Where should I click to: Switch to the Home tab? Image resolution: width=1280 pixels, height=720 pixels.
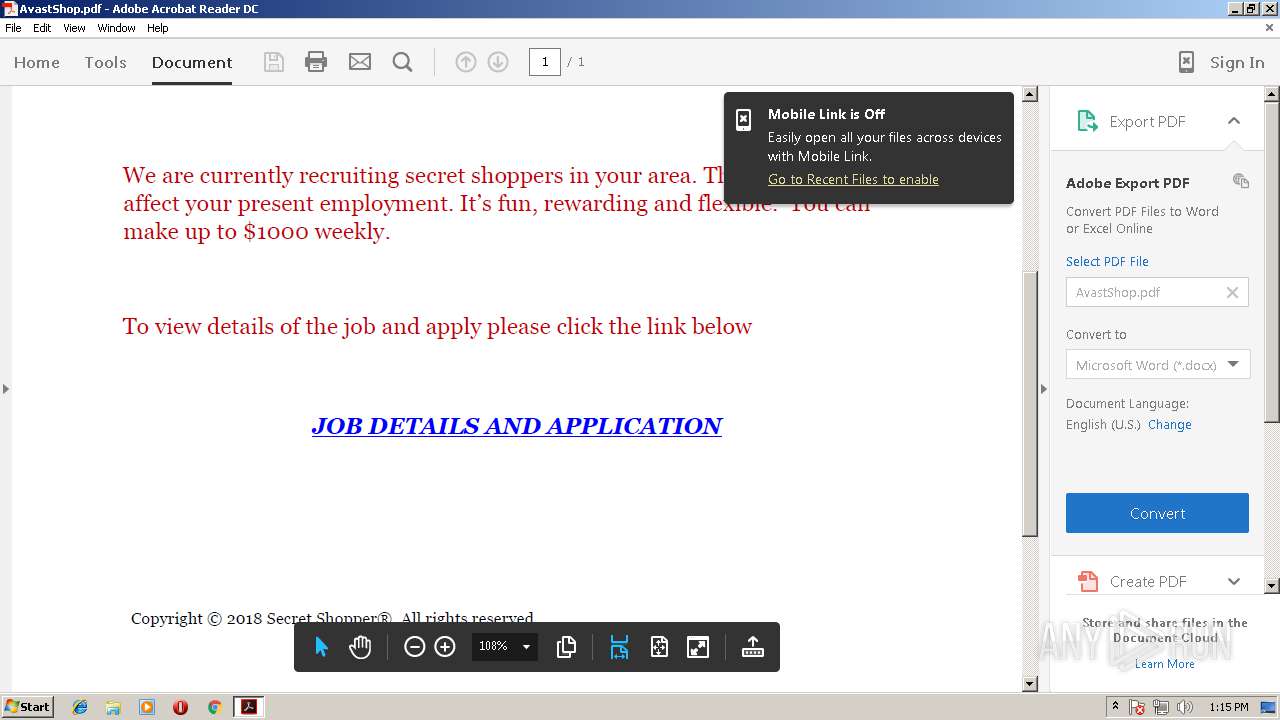(37, 62)
